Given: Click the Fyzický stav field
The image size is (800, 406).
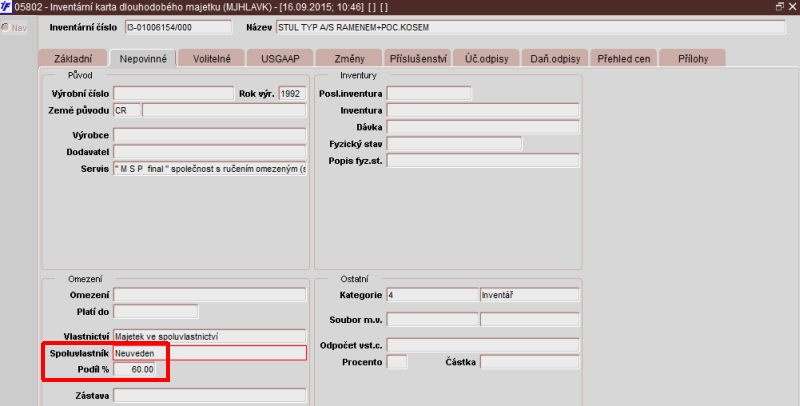Looking at the screenshot, I should [454, 143].
